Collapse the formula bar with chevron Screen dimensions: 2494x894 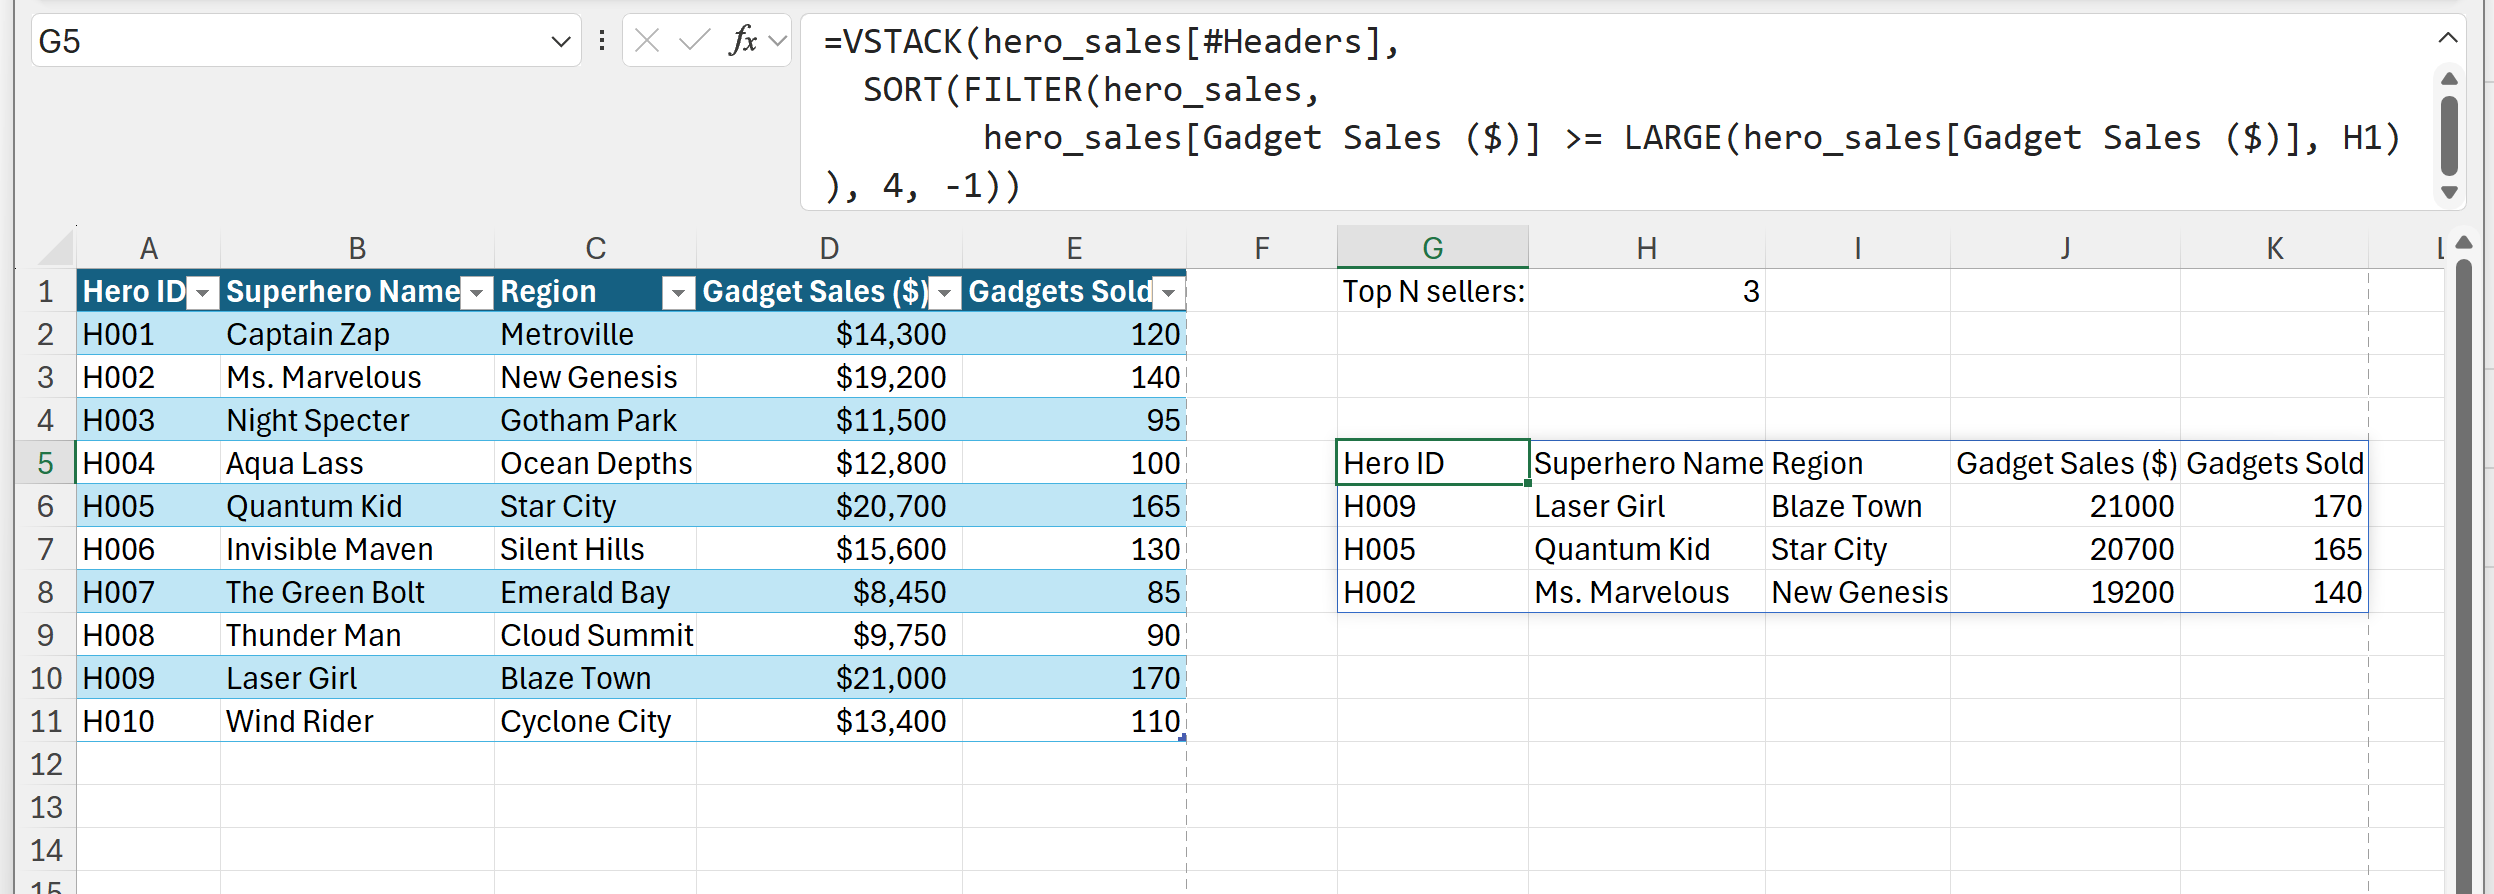click(2447, 38)
